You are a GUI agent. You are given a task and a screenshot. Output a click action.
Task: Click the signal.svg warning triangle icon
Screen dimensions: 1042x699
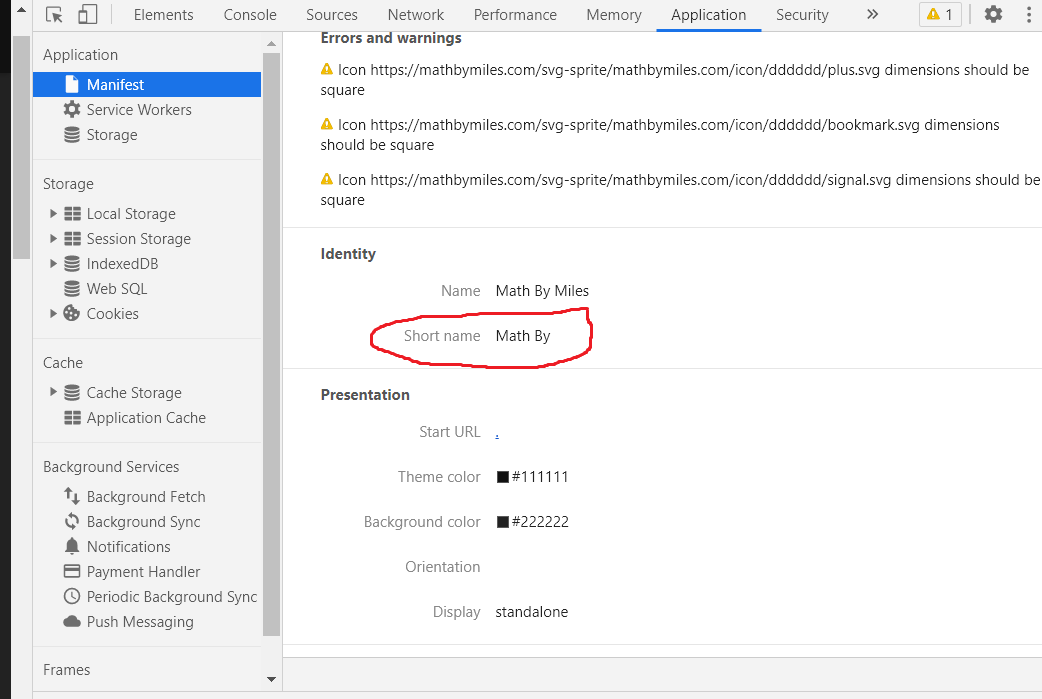point(327,178)
